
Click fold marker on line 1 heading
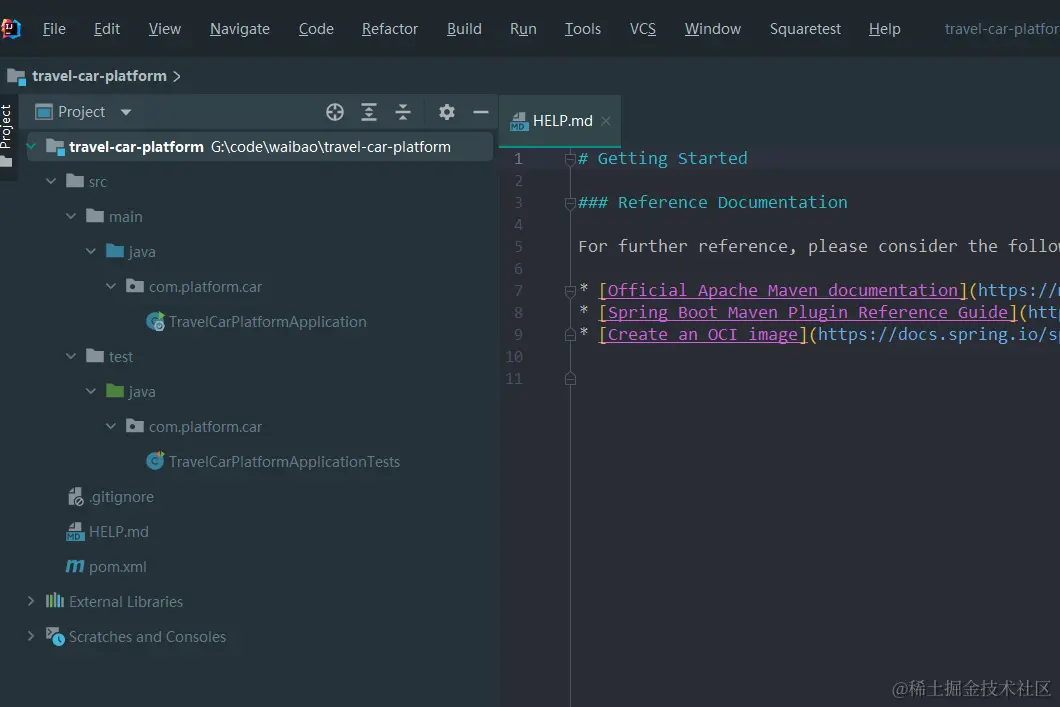click(x=570, y=160)
